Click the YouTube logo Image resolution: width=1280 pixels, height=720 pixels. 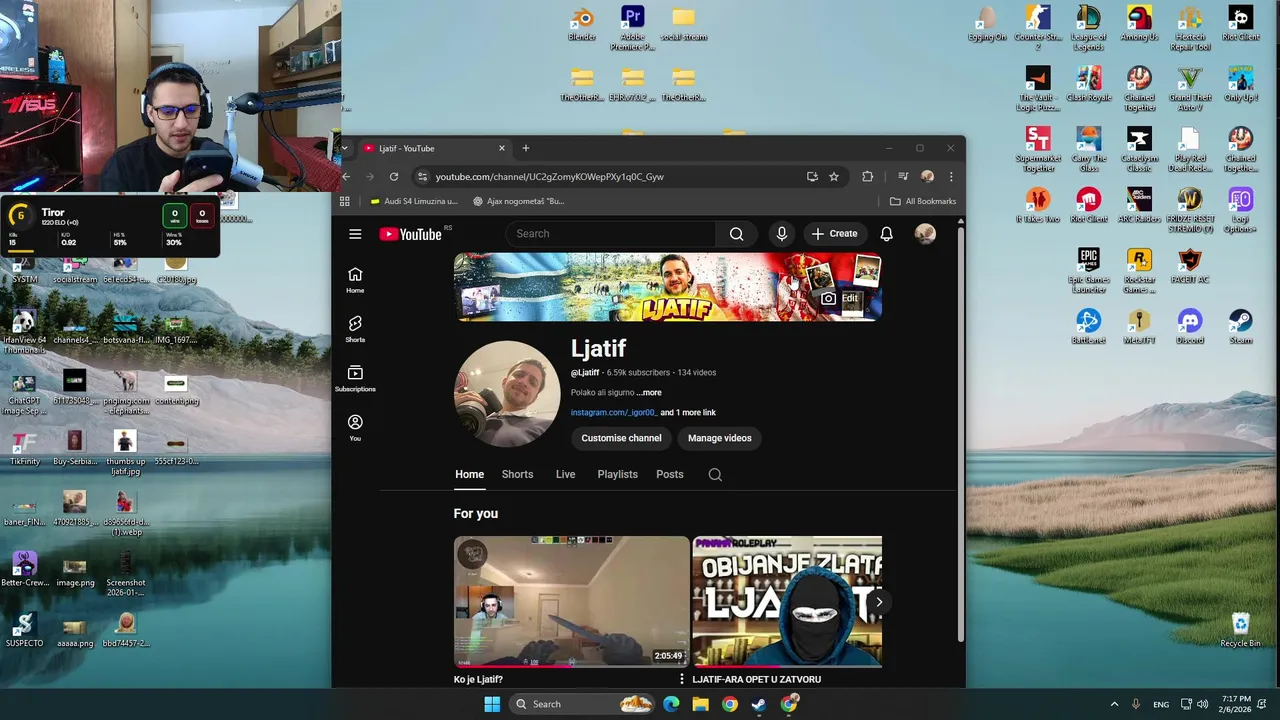click(411, 234)
